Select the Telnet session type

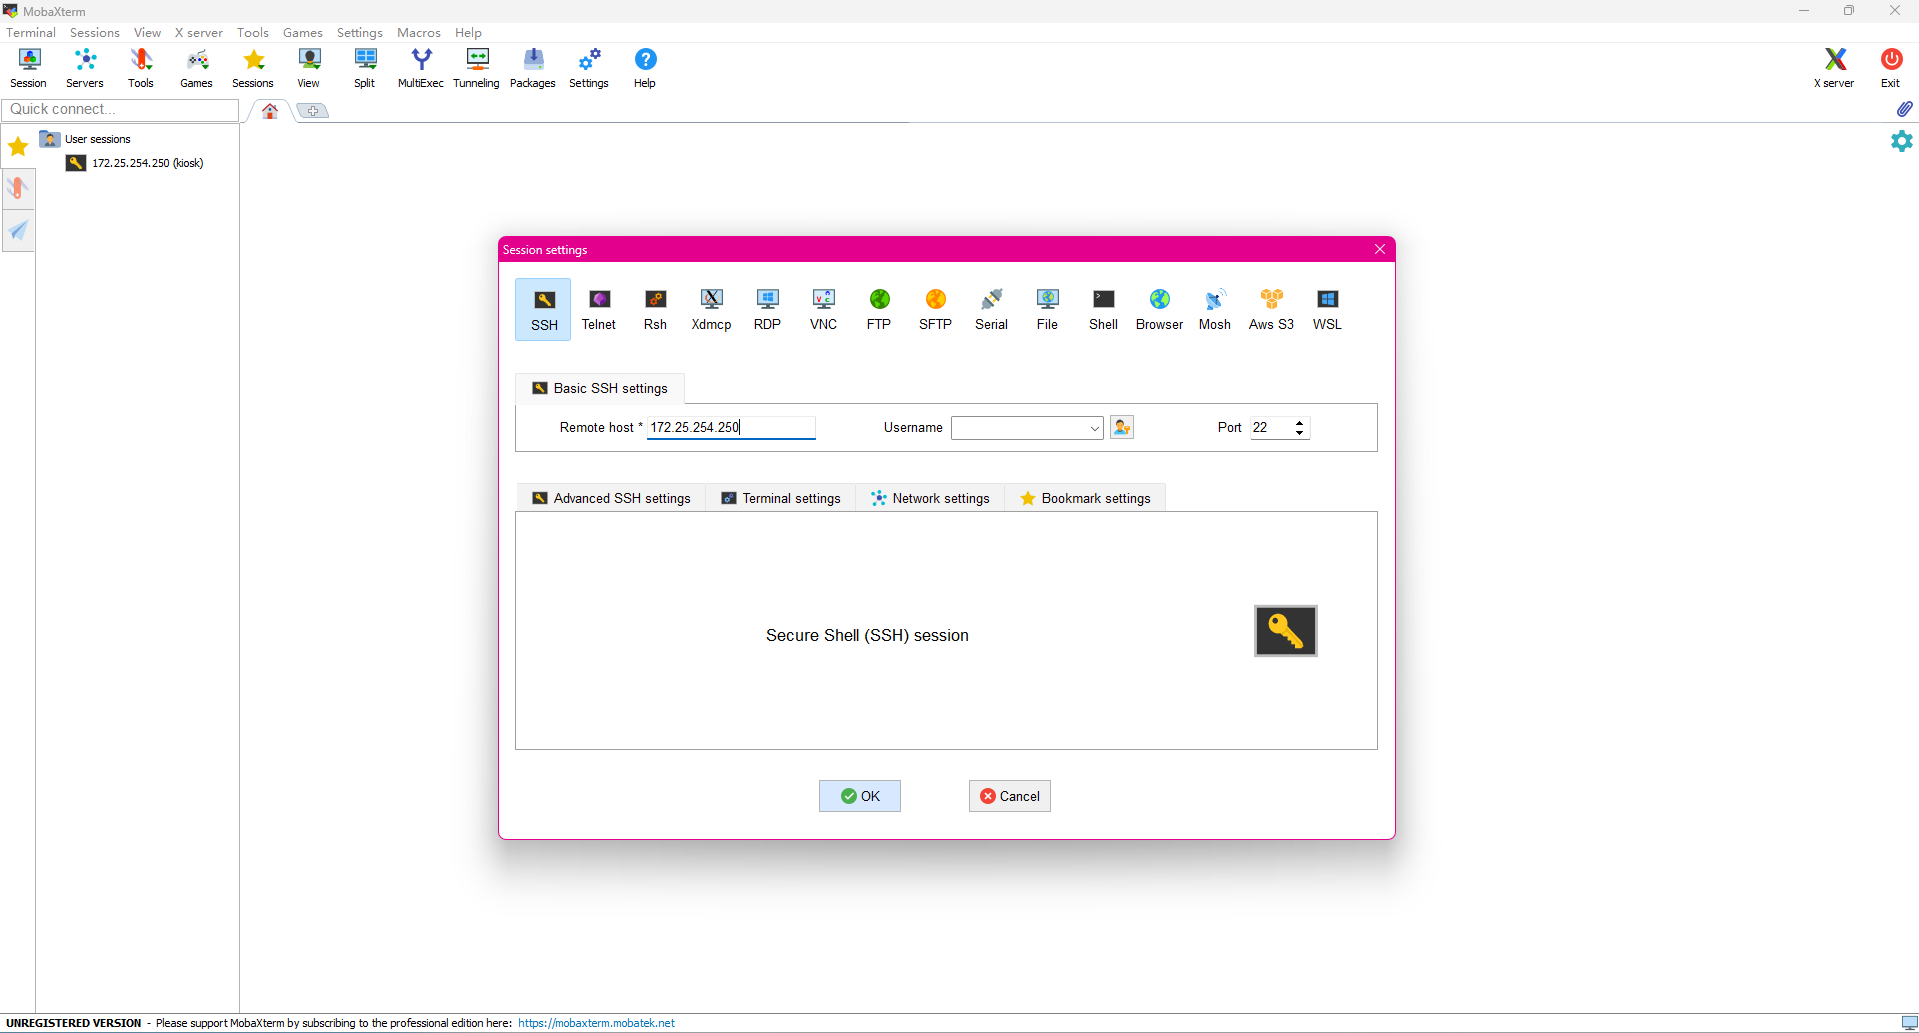click(x=599, y=310)
